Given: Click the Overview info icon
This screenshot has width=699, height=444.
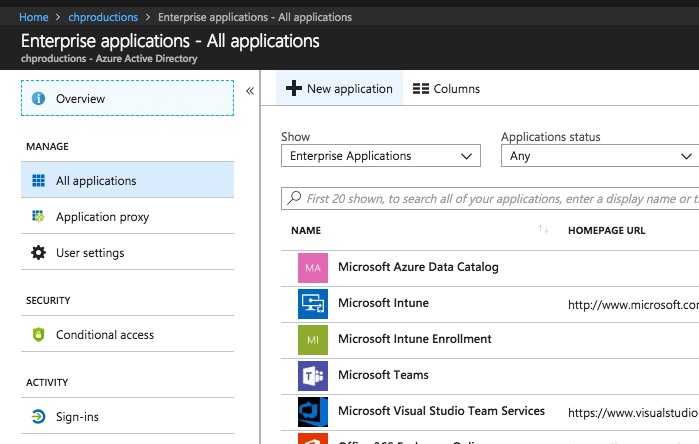Looking at the screenshot, I should pyautogui.click(x=38, y=99).
